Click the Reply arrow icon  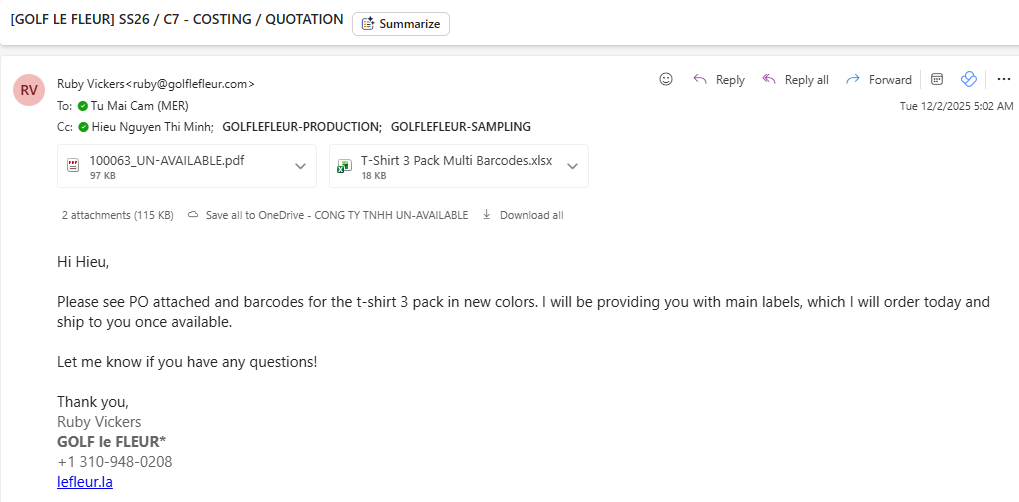pyautogui.click(x=700, y=80)
